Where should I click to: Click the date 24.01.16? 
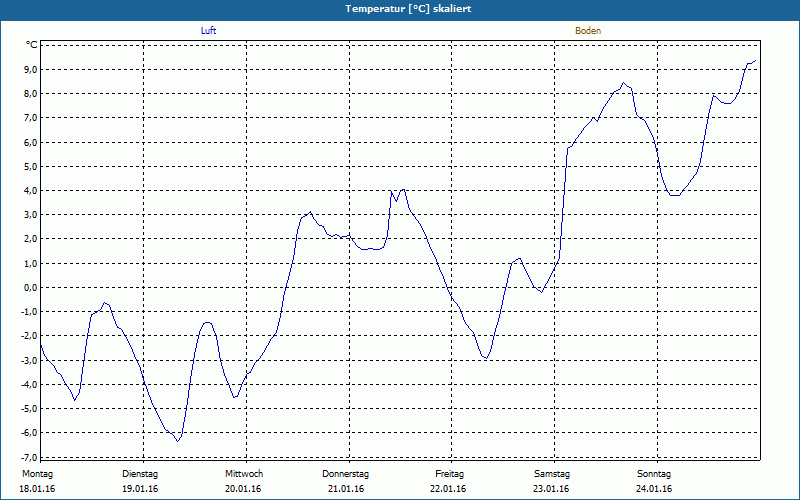[654, 489]
